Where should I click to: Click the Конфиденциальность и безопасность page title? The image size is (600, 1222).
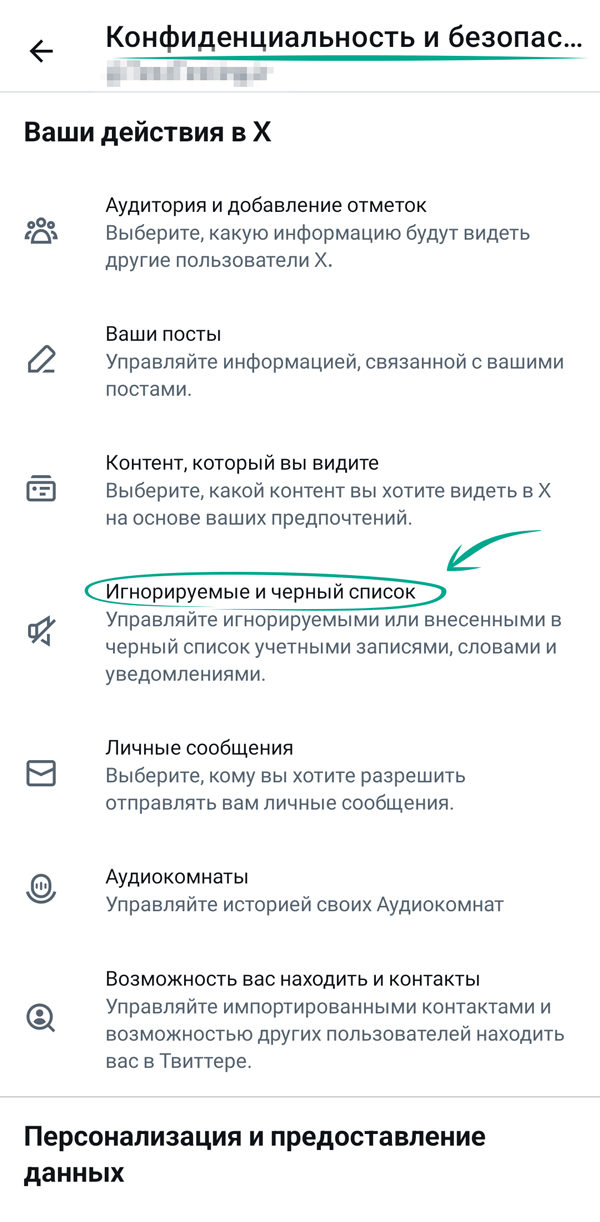(342, 39)
